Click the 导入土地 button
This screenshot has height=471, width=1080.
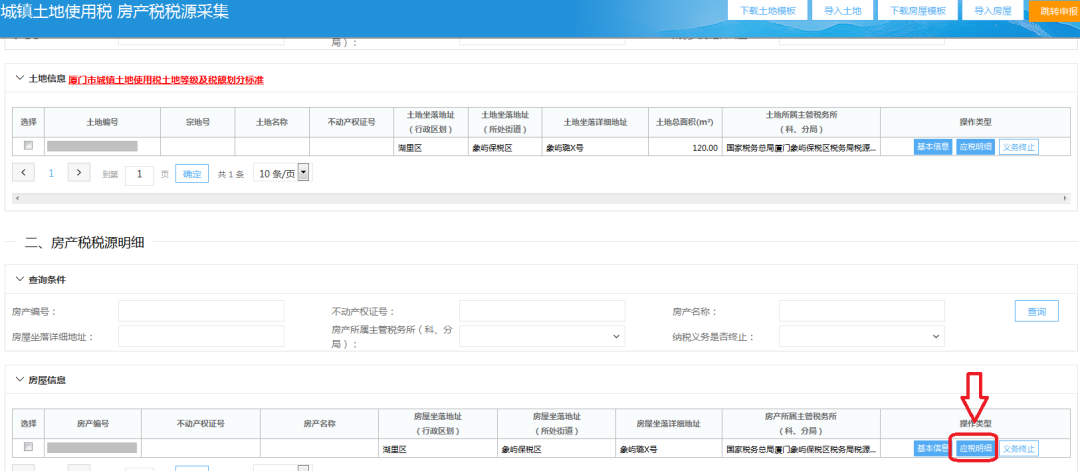pyautogui.click(x=842, y=11)
